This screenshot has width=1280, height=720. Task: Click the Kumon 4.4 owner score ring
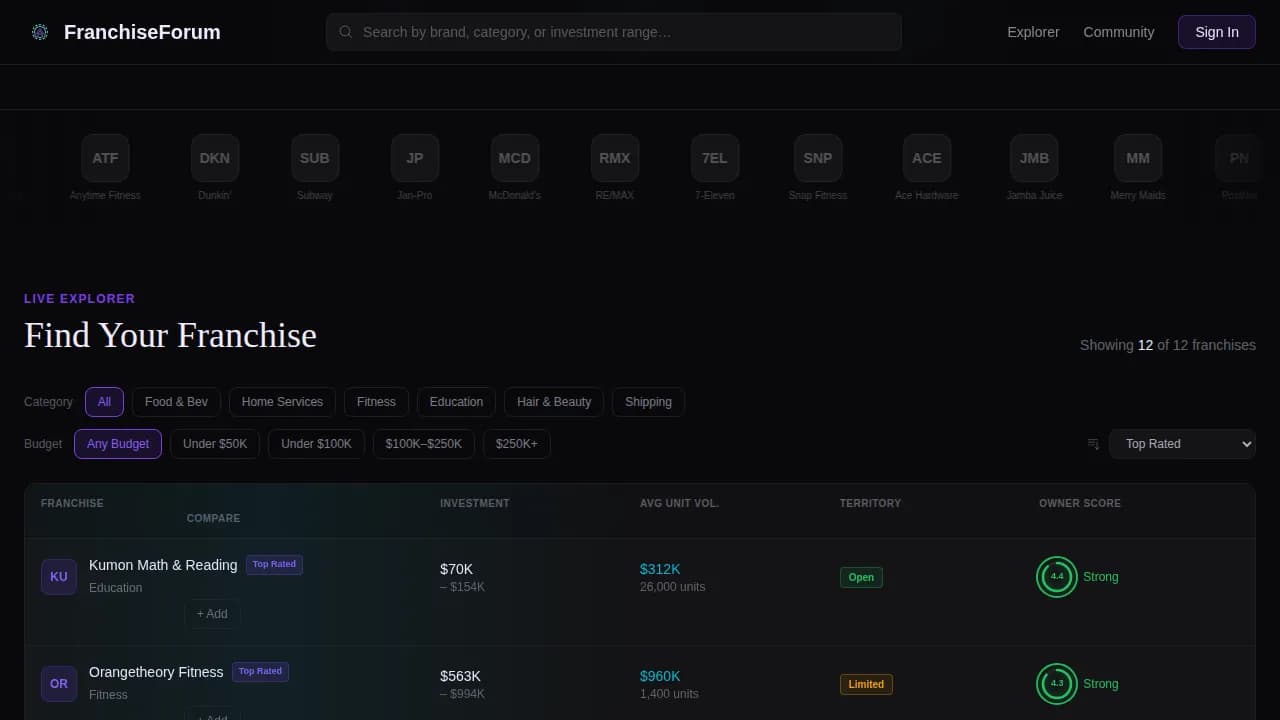1057,577
